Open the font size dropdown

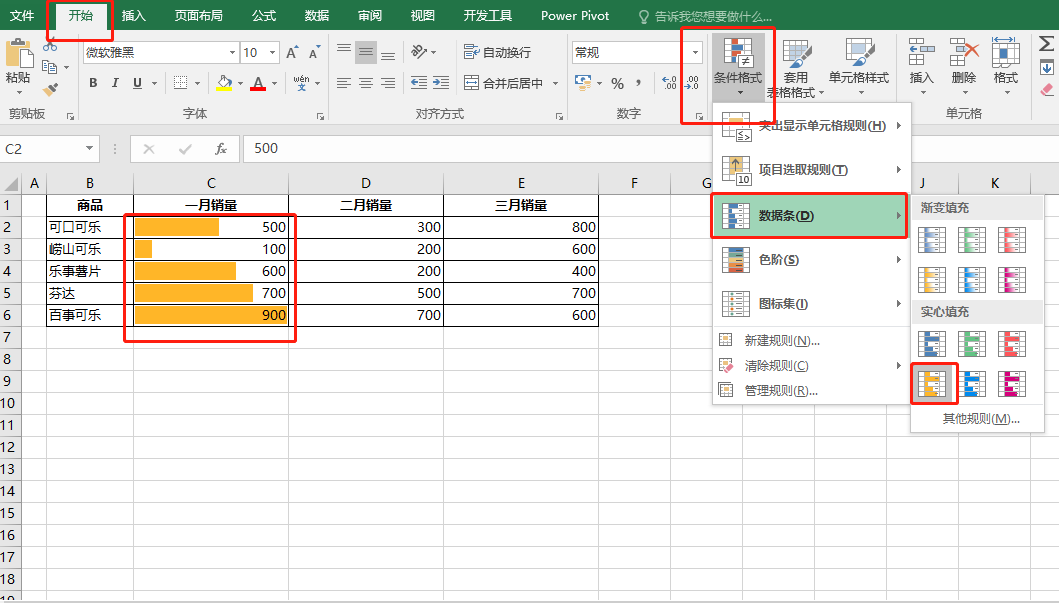pyautogui.click(x=272, y=53)
